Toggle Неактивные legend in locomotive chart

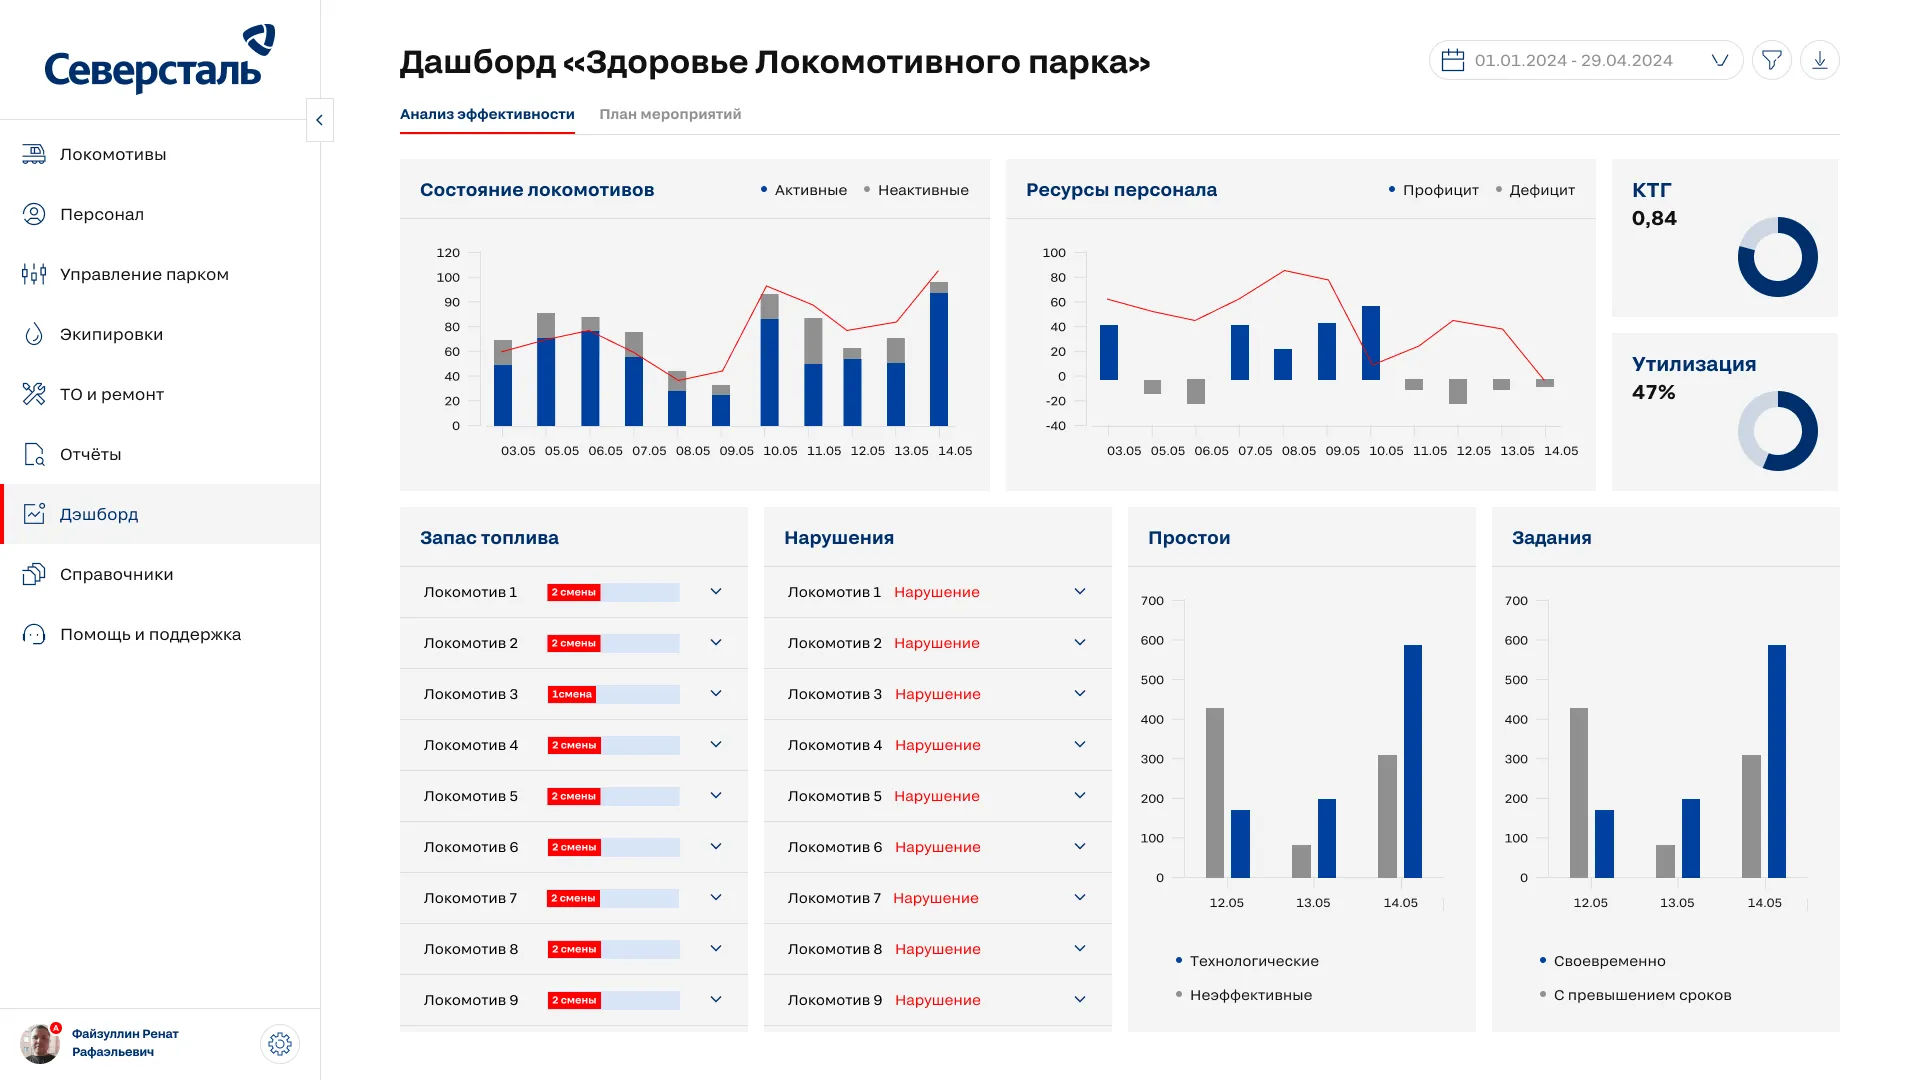[x=916, y=190]
